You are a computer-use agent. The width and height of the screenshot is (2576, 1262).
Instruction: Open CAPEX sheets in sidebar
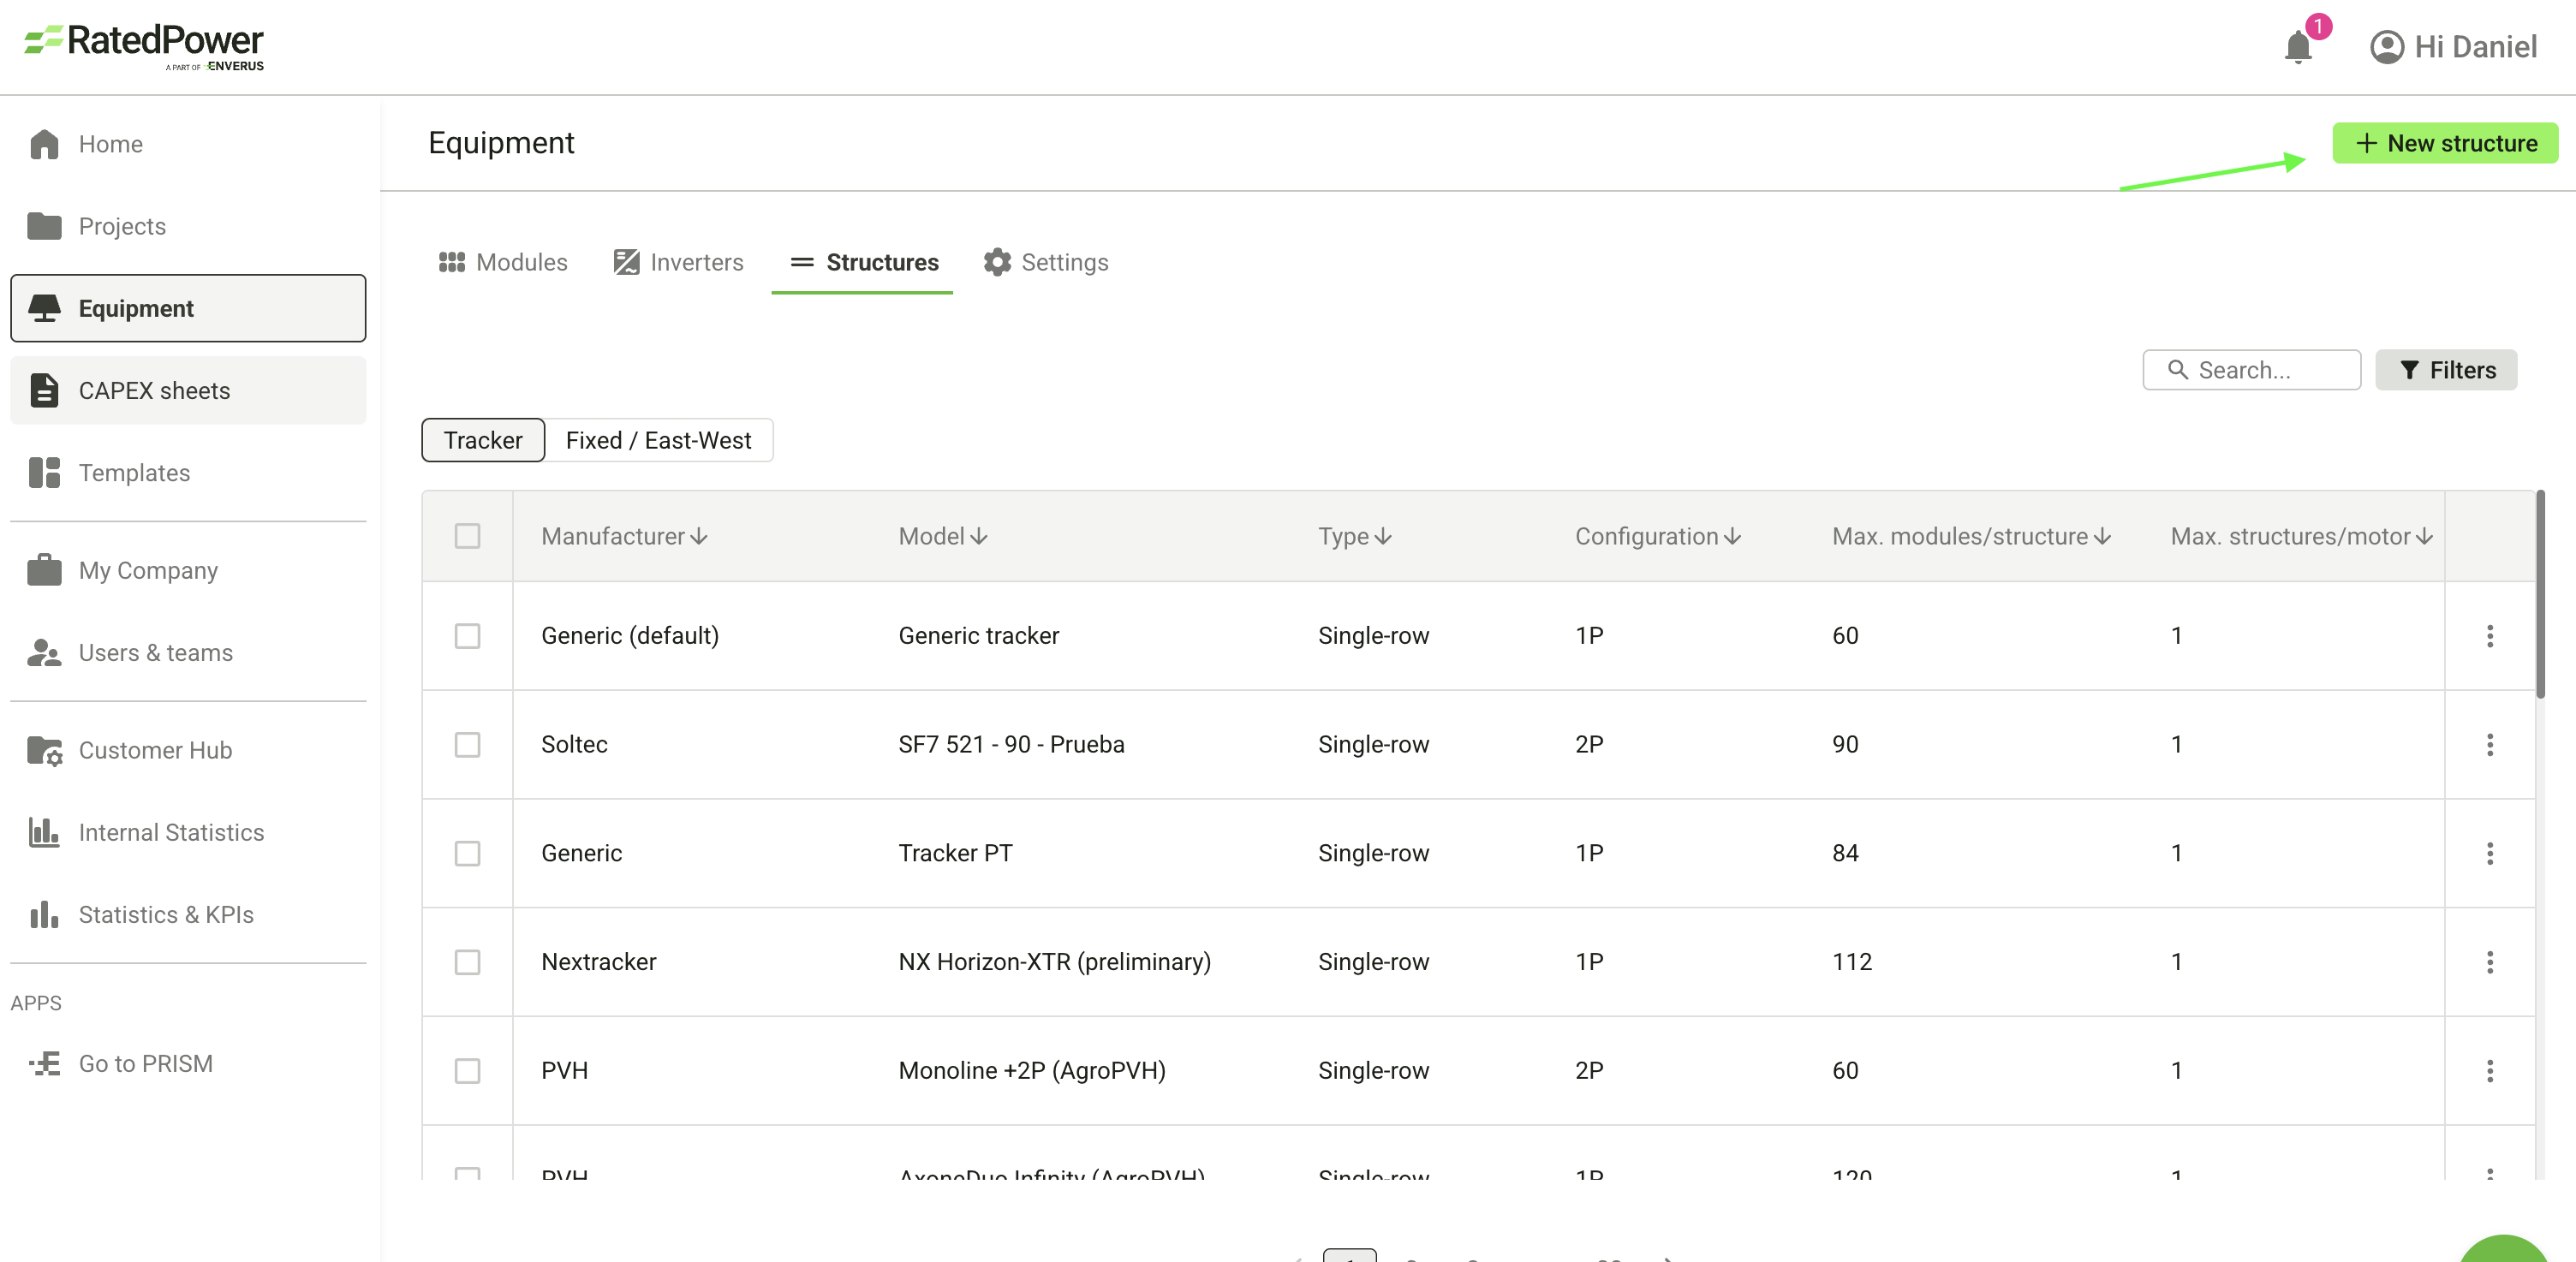coord(188,390)
